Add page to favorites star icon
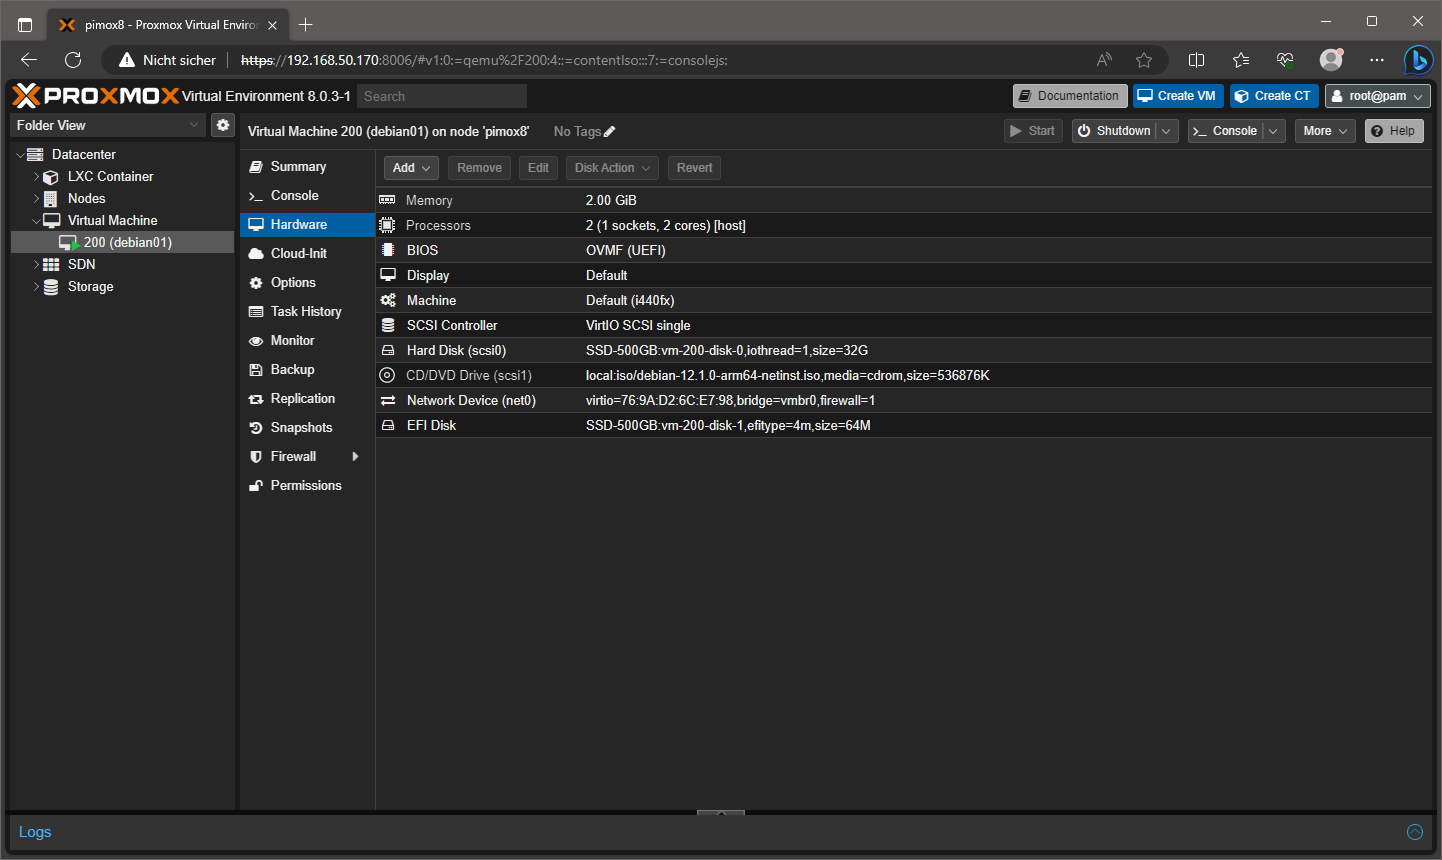The height and width of the screenshot is (860, 1442). click(1144, 60)
